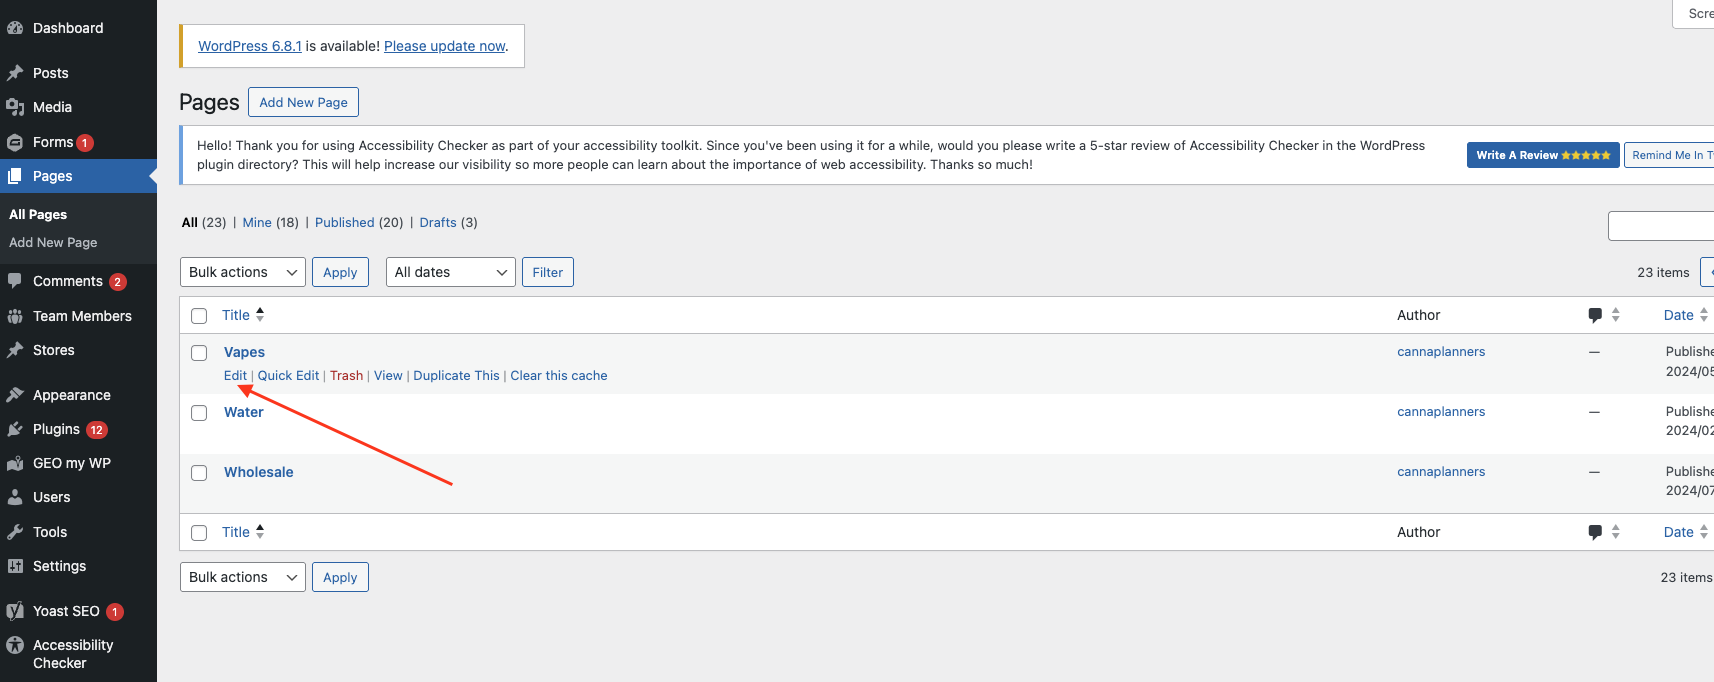
Task: Click the Remind Me button
Action: pos(1669,155)
